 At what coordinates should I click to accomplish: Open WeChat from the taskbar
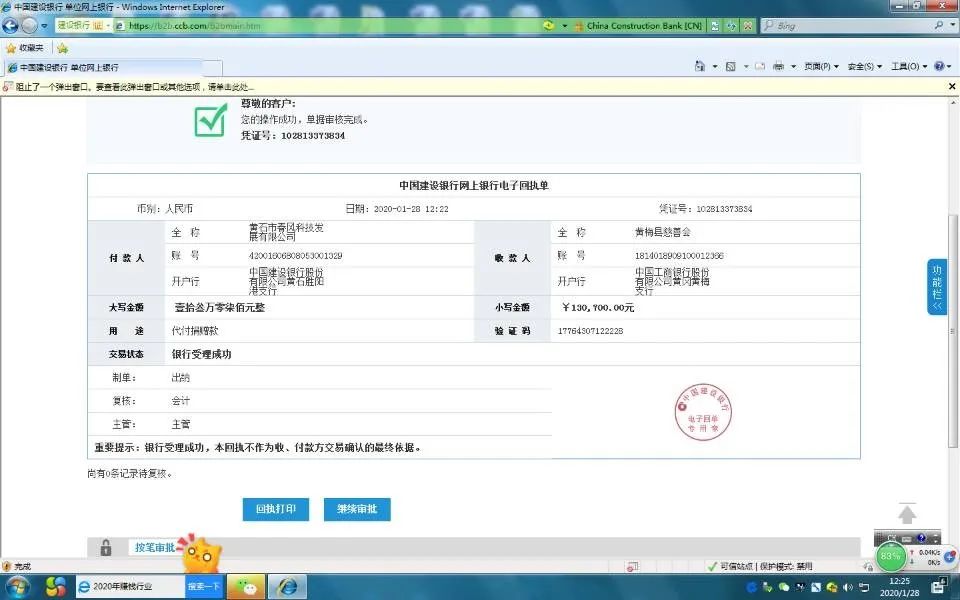pyautogui.click(x=246, y=587)
